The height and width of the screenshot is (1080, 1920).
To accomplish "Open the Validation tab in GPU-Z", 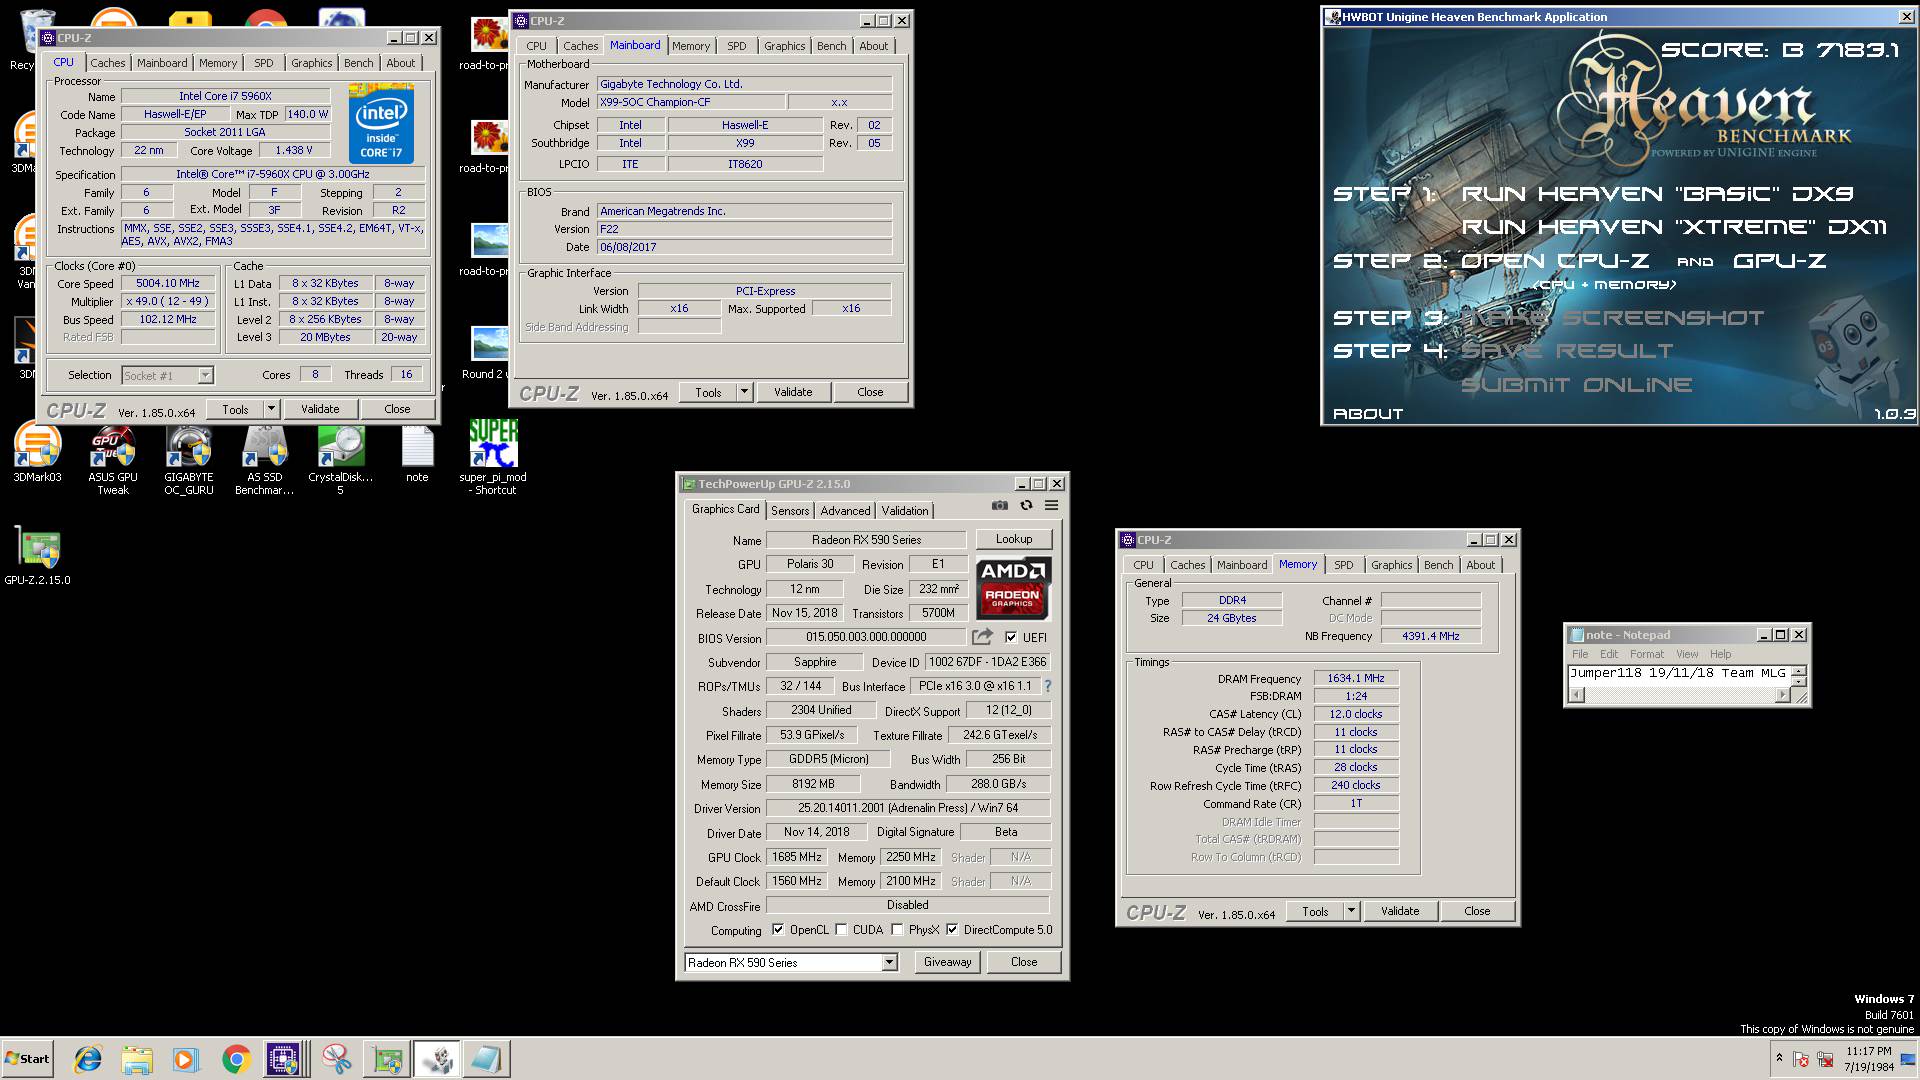I will 904,510.
